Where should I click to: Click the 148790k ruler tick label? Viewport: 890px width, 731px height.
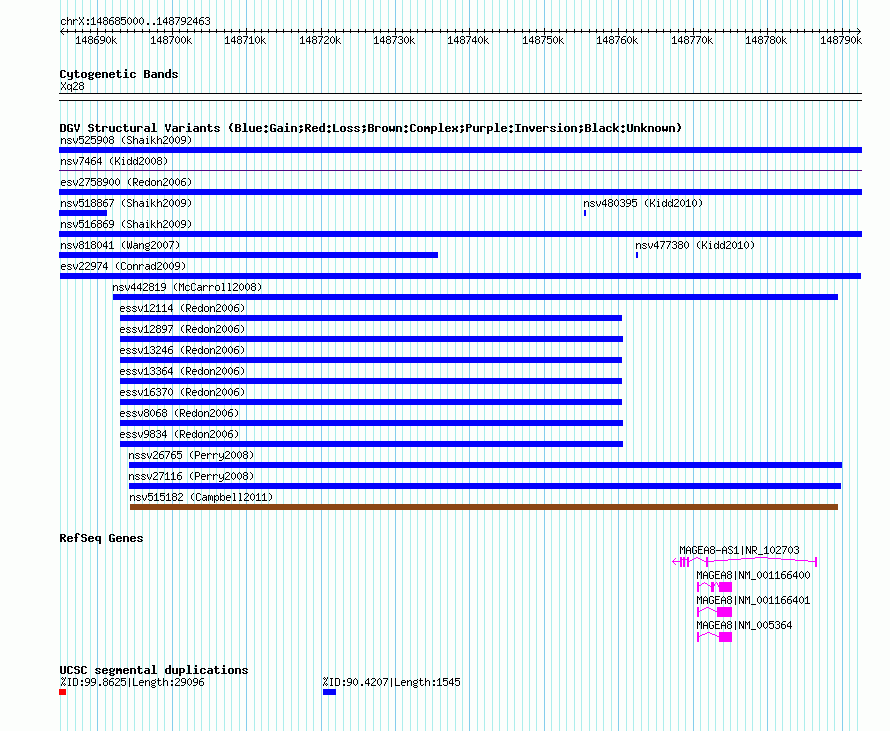841,40
